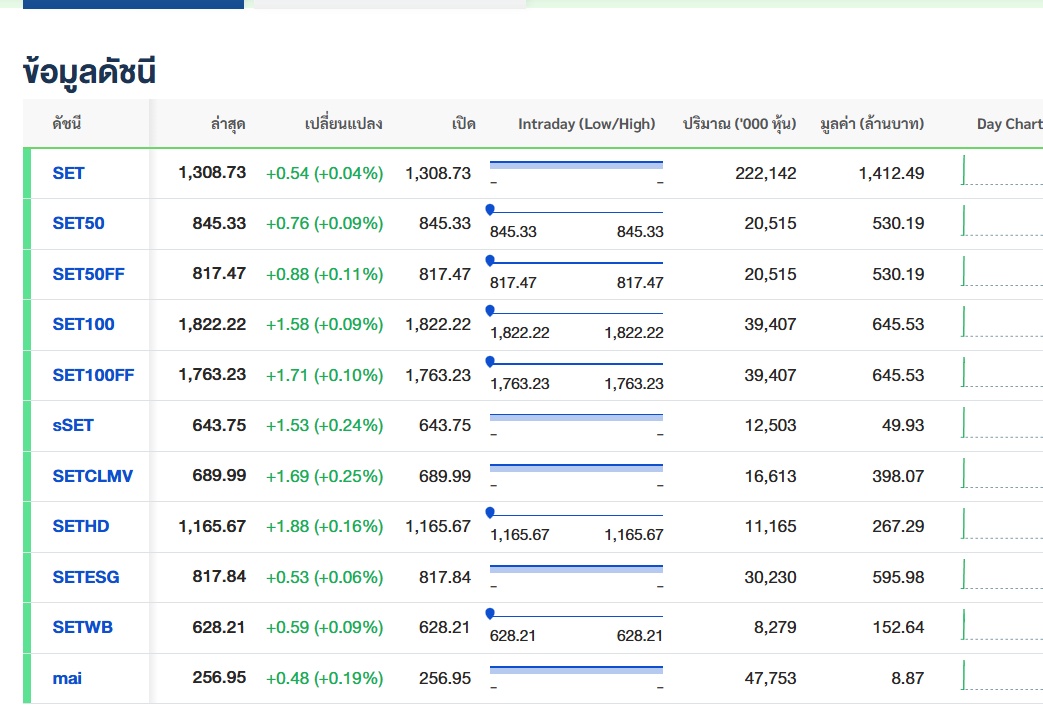Viewport: 1043px width, 708px height.
Task: Select the SETHD index link
Action: point(81,526)
